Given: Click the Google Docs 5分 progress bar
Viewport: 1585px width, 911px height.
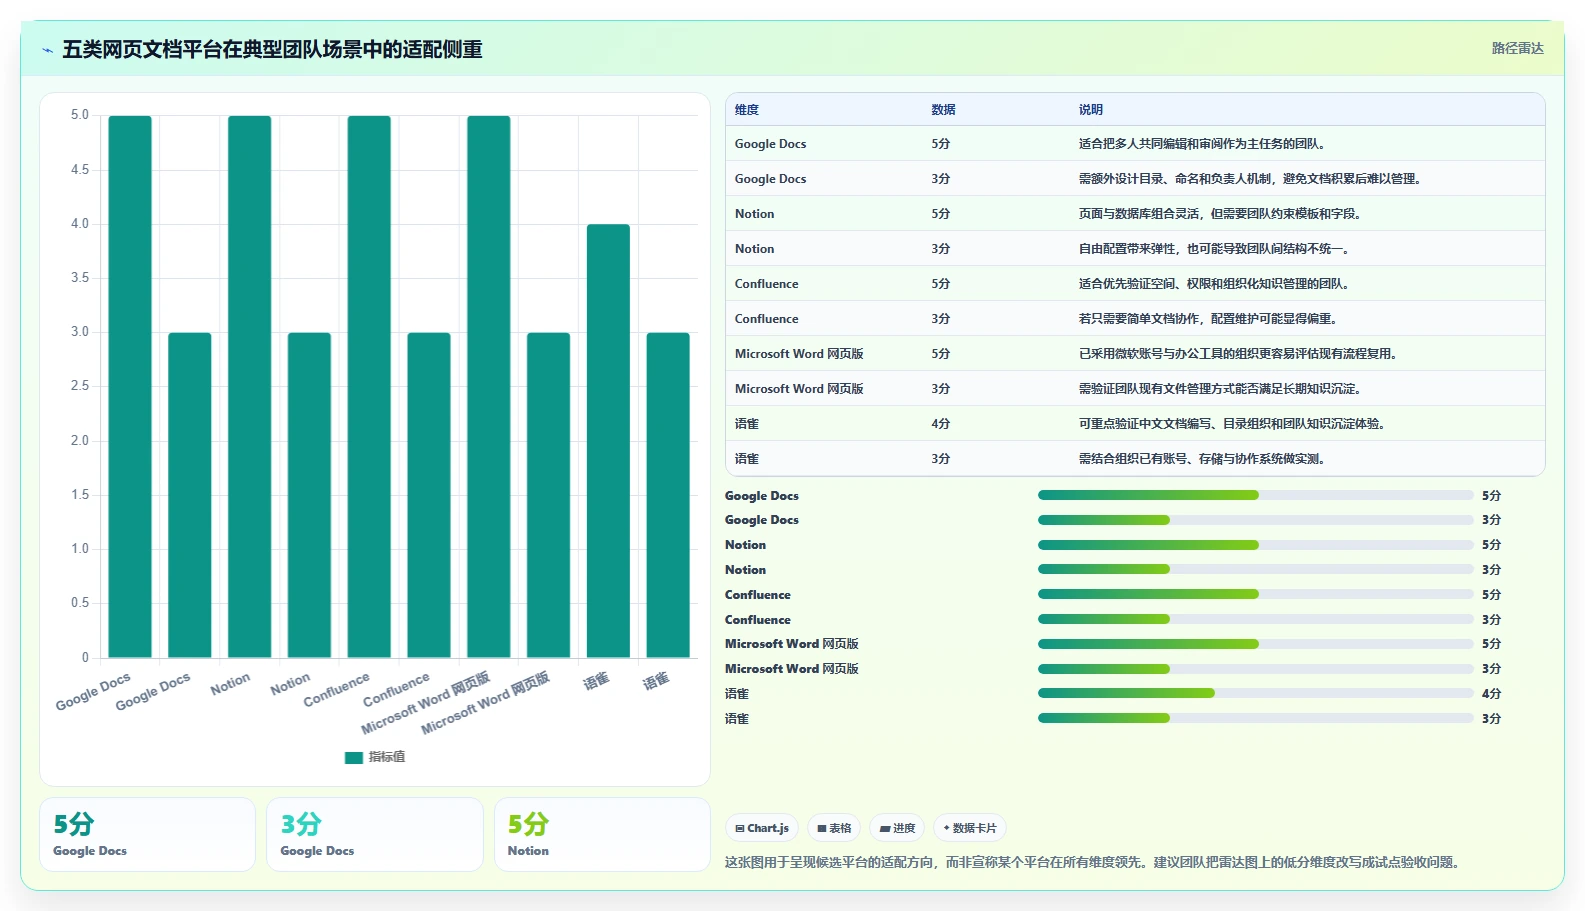Looking at the screenshot, I should (1256, 495).
